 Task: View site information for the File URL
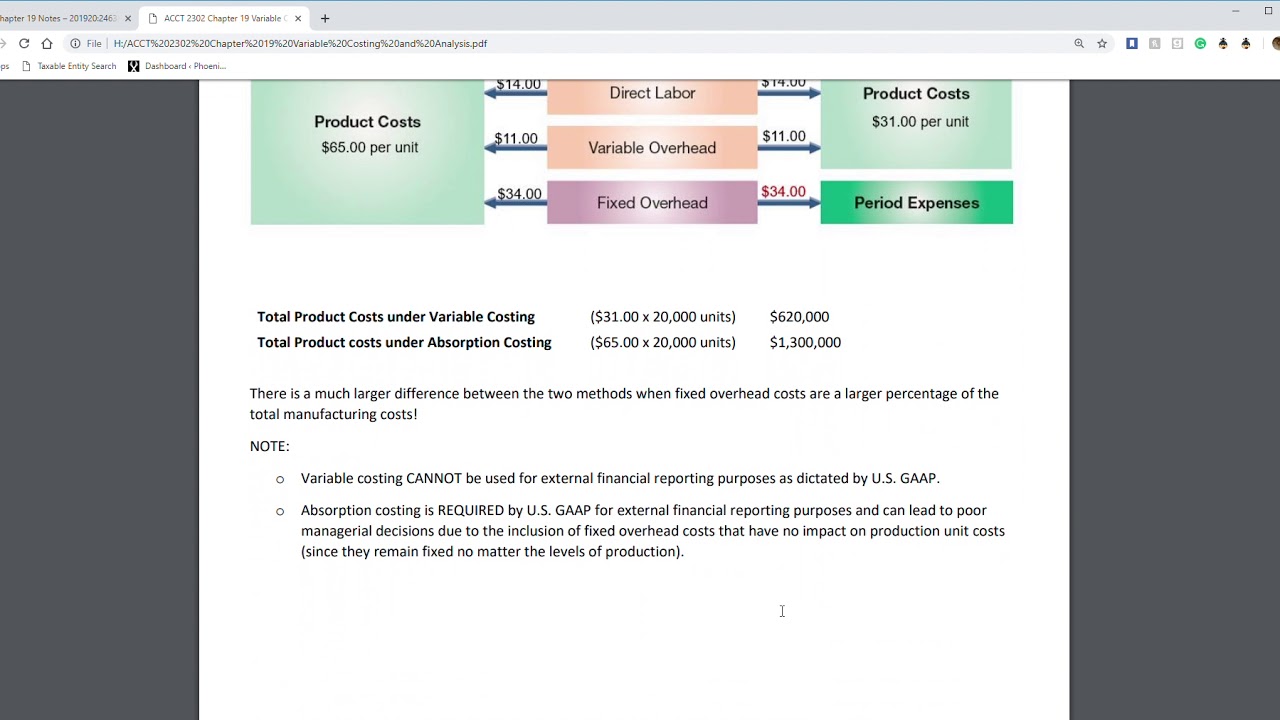[x=75, y=44]
